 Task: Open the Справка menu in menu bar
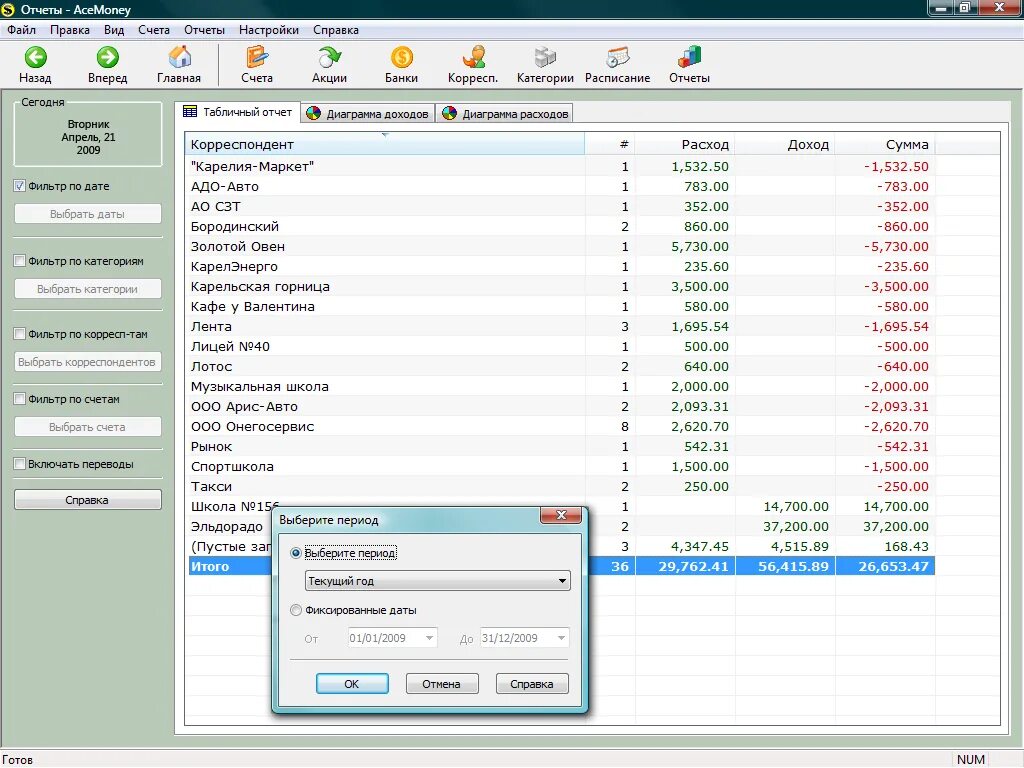pos(336,30)
